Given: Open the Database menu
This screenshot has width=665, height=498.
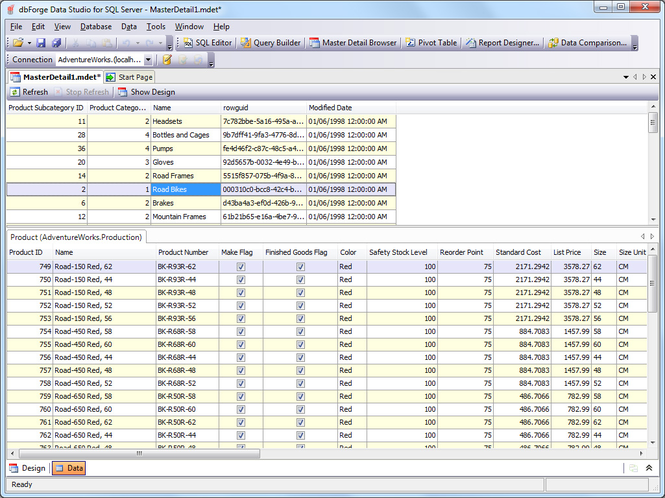Looking at the screenshot, I should point(96,27).
